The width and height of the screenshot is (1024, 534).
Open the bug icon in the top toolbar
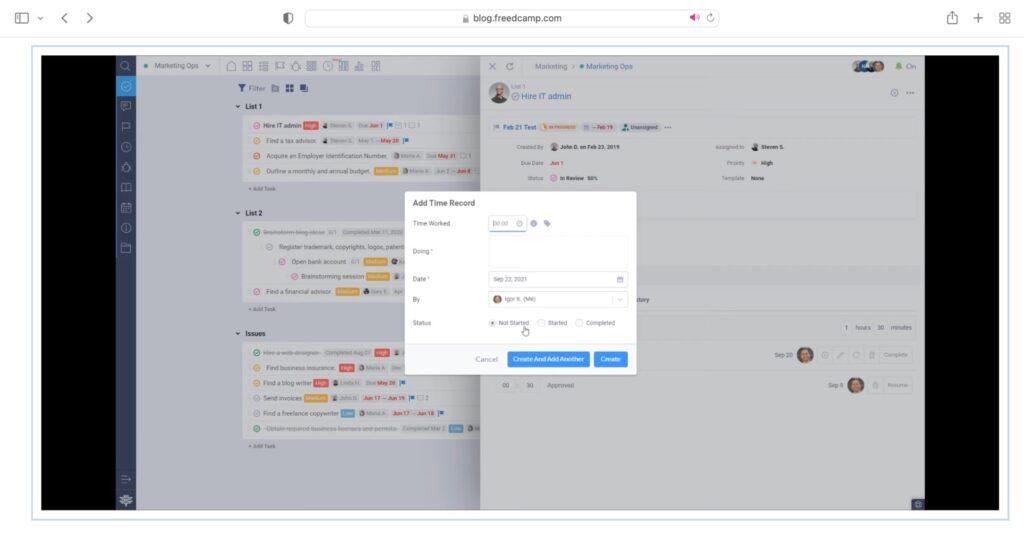(296, 66)
